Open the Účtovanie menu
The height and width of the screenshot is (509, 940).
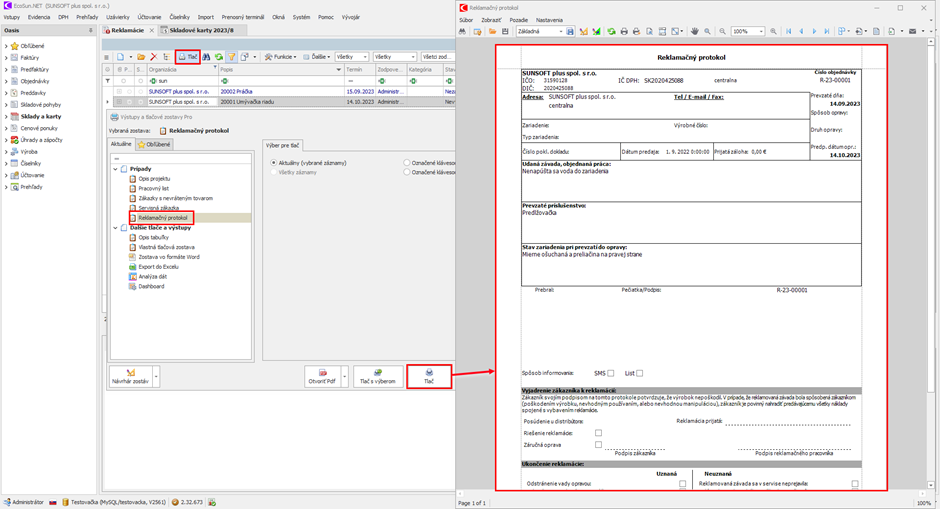pos(148,17)
